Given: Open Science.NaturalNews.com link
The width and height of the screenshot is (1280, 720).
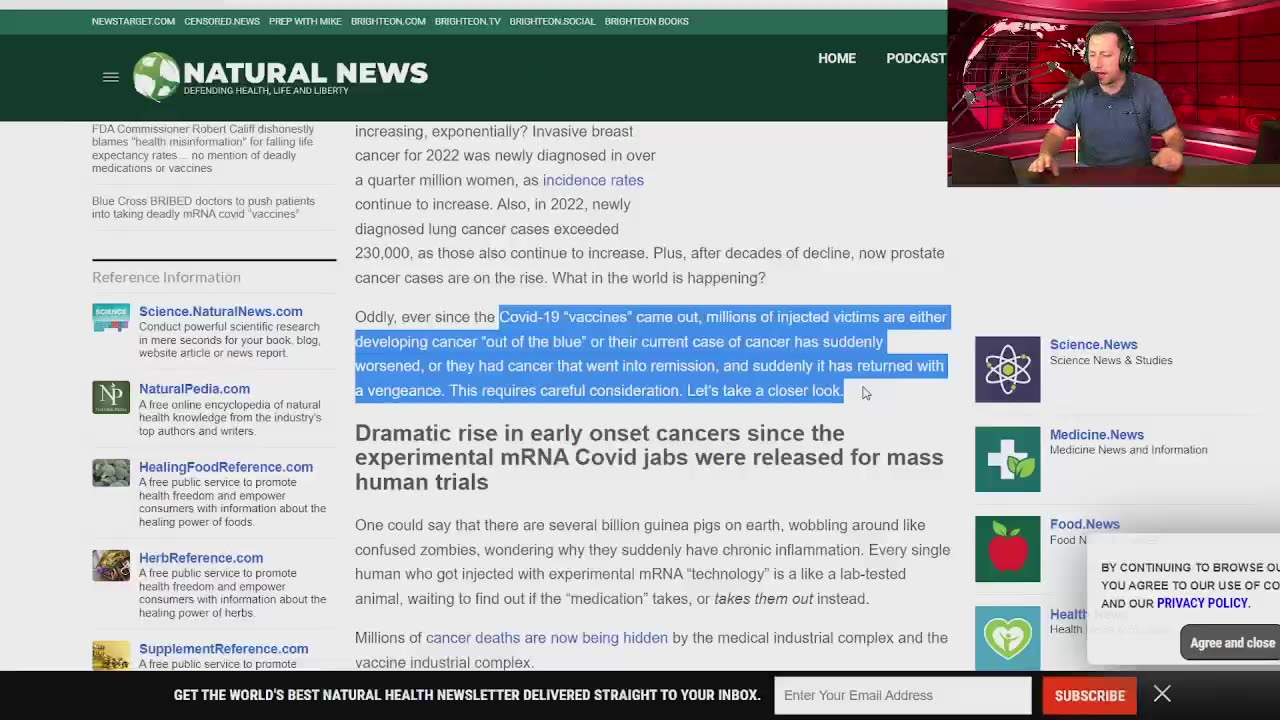Looking at the screenshot, I should tap(220, 311).
